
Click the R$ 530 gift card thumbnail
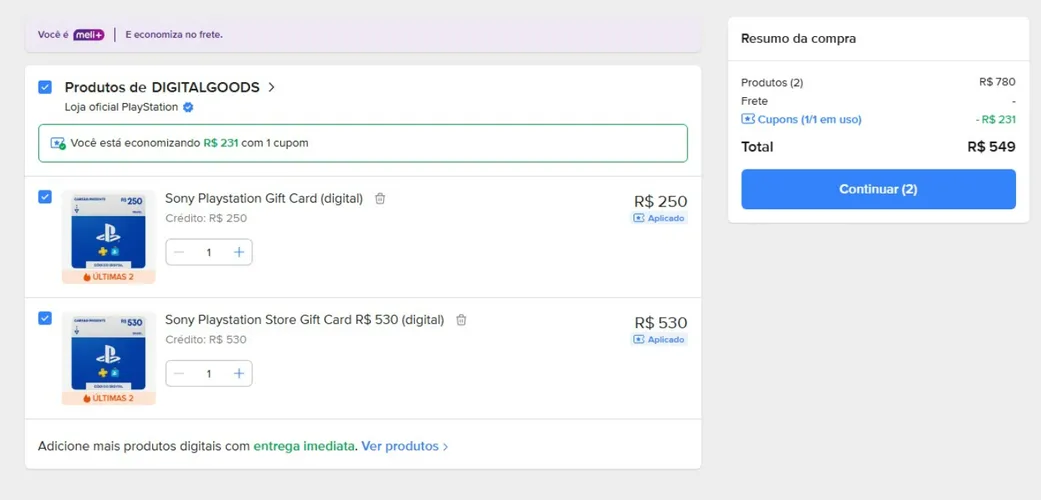point(109,359)
